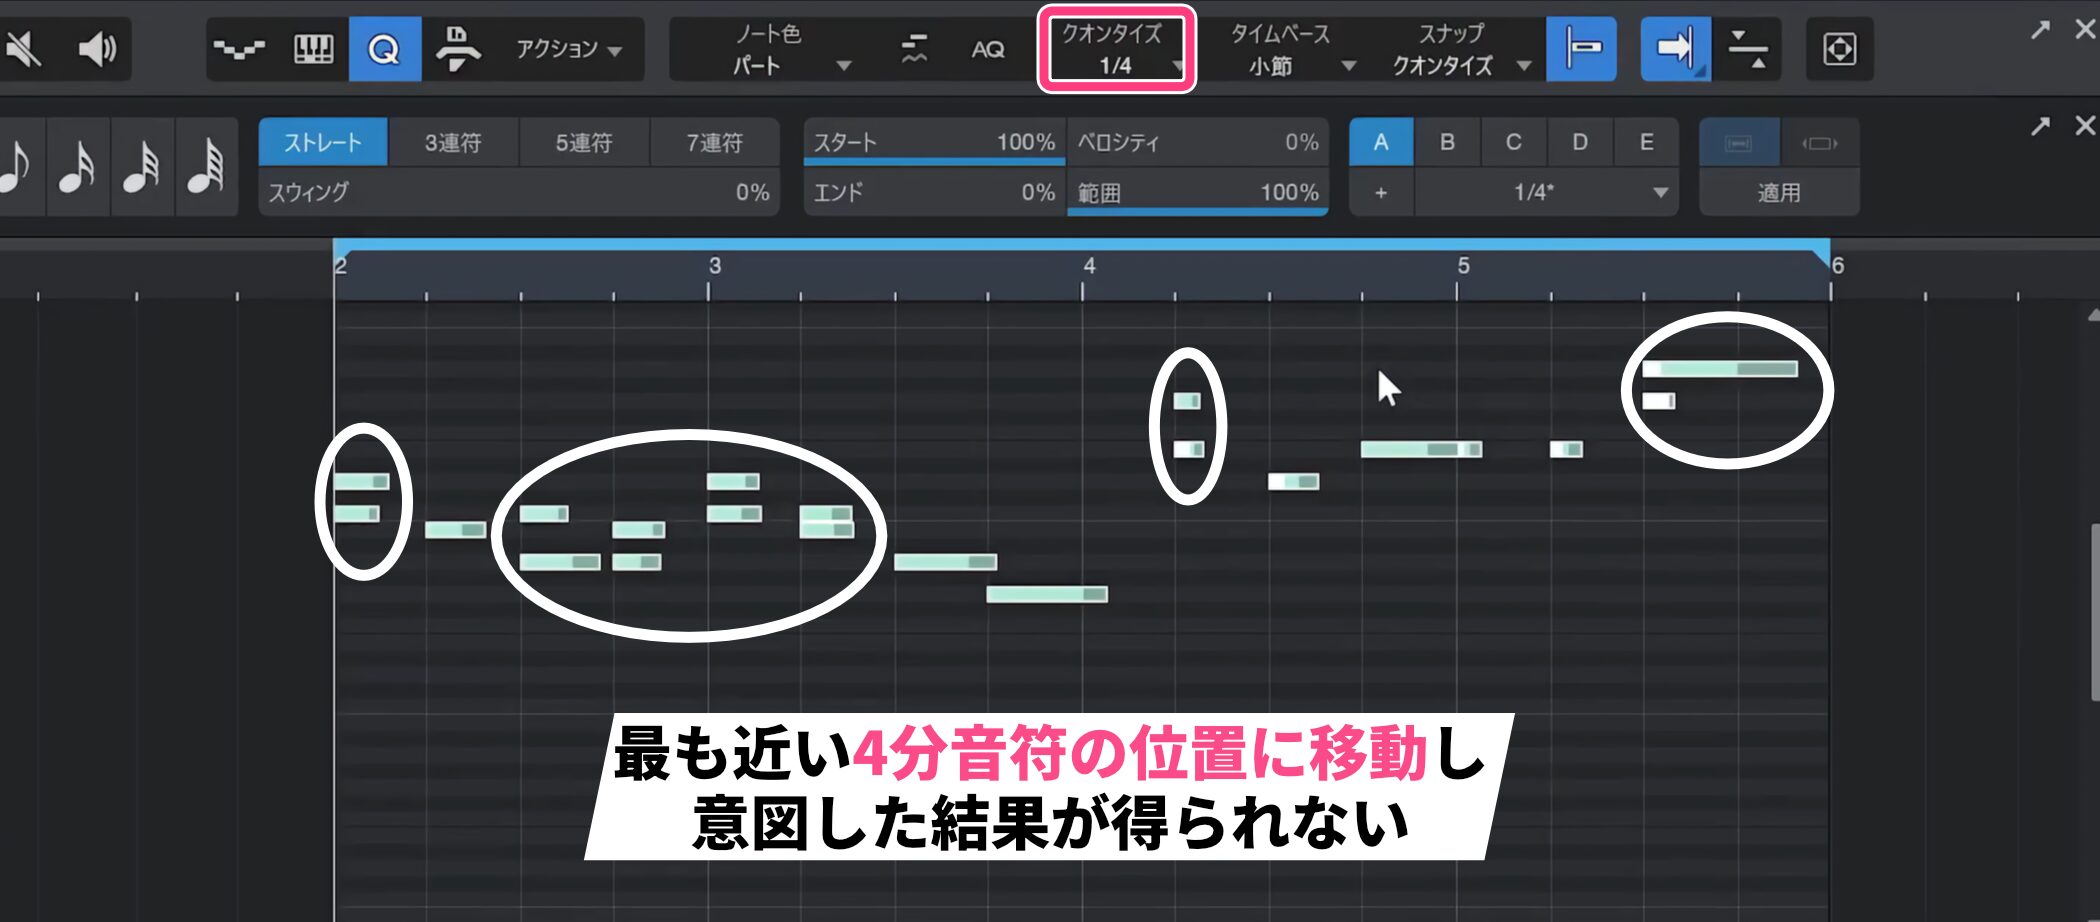Click the audible speaker icon

(x=97, y=48)
